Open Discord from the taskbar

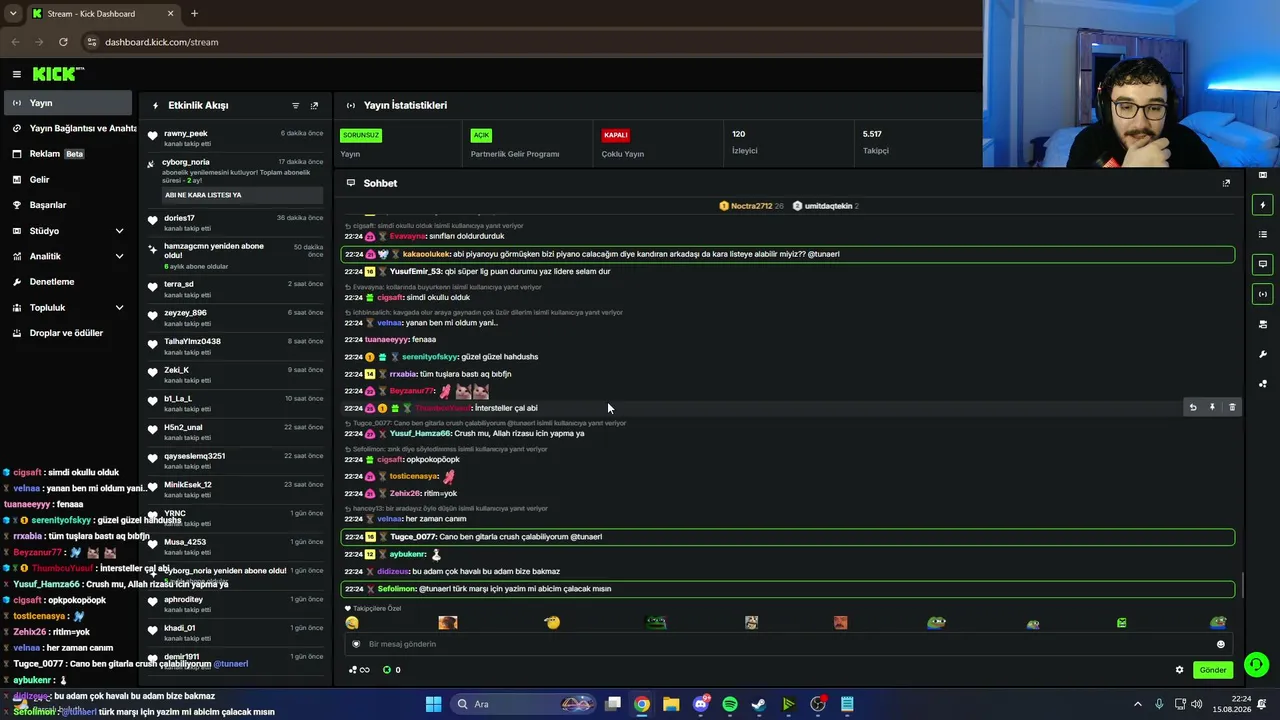tap(701, 704)
